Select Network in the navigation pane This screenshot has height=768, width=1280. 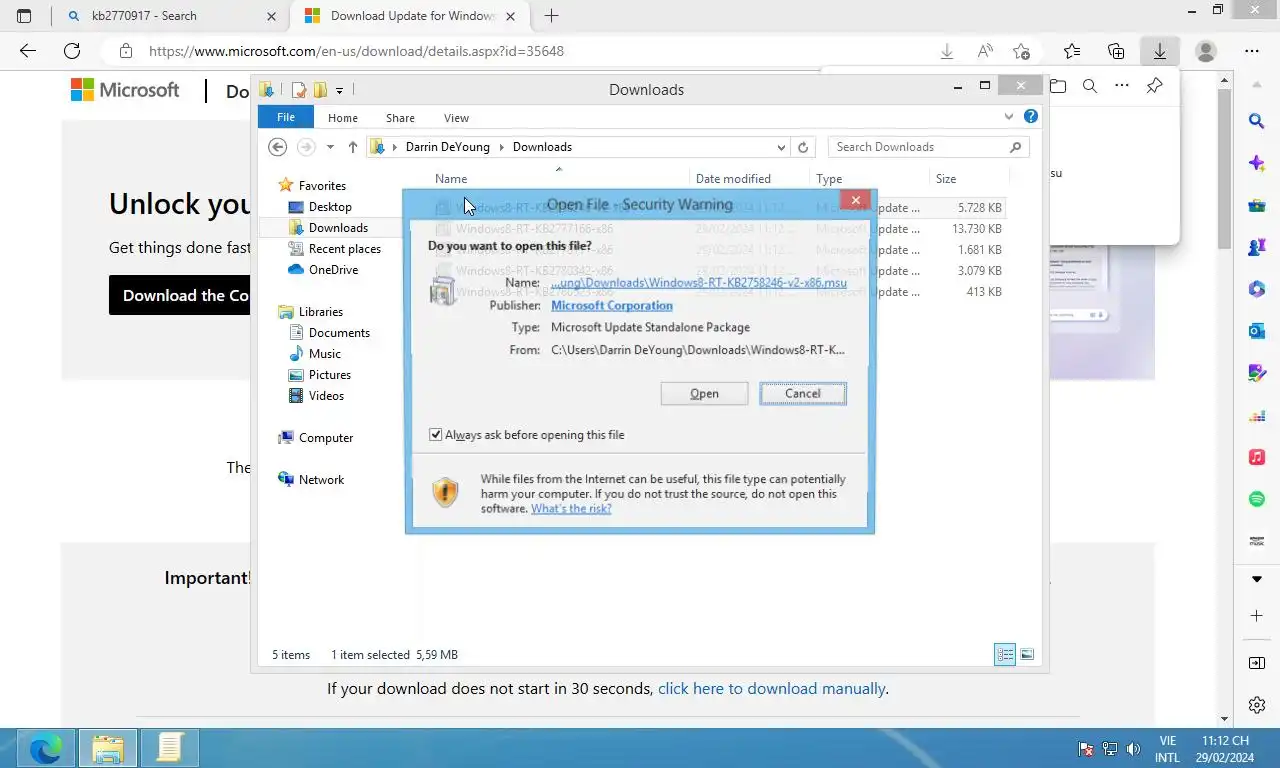pos(321,480)
